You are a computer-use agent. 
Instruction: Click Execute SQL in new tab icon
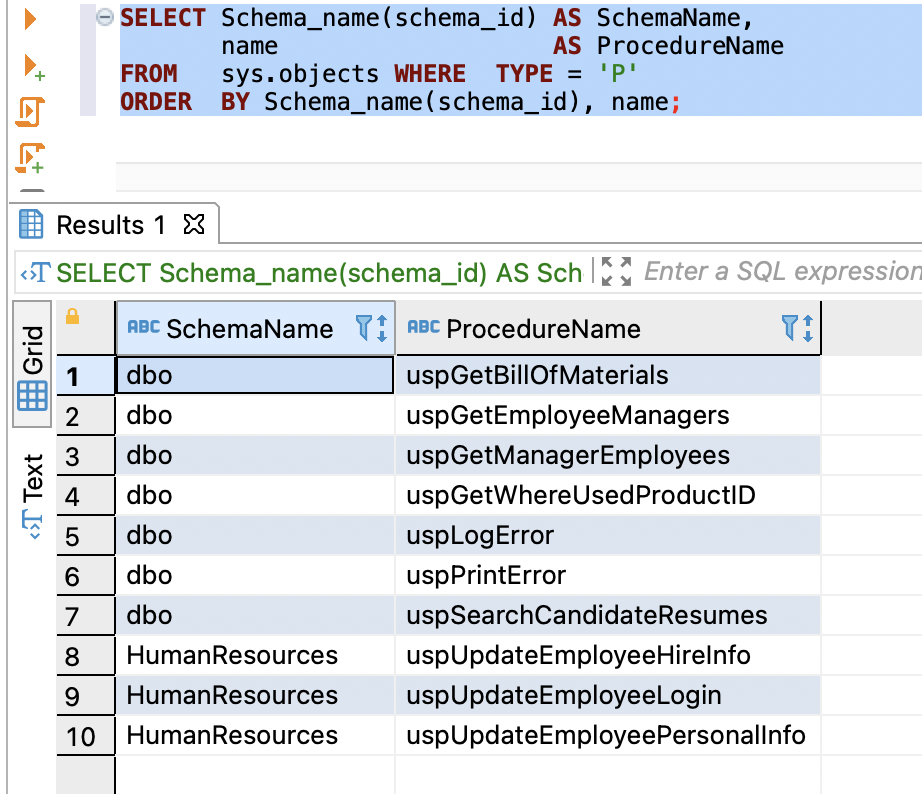31,67
